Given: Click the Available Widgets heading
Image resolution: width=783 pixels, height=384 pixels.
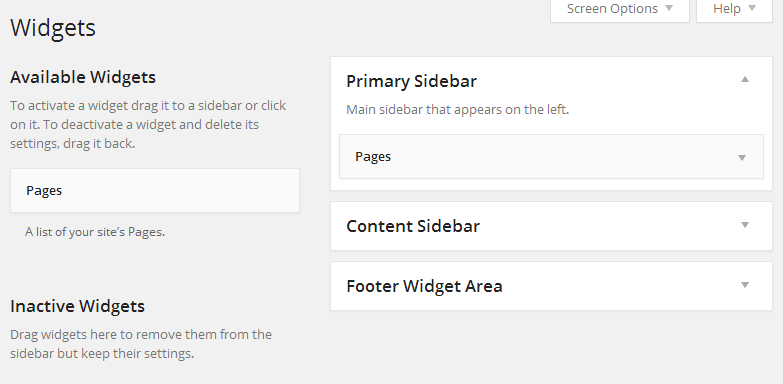Looking at the screenshot, I should tap(83, 77).
